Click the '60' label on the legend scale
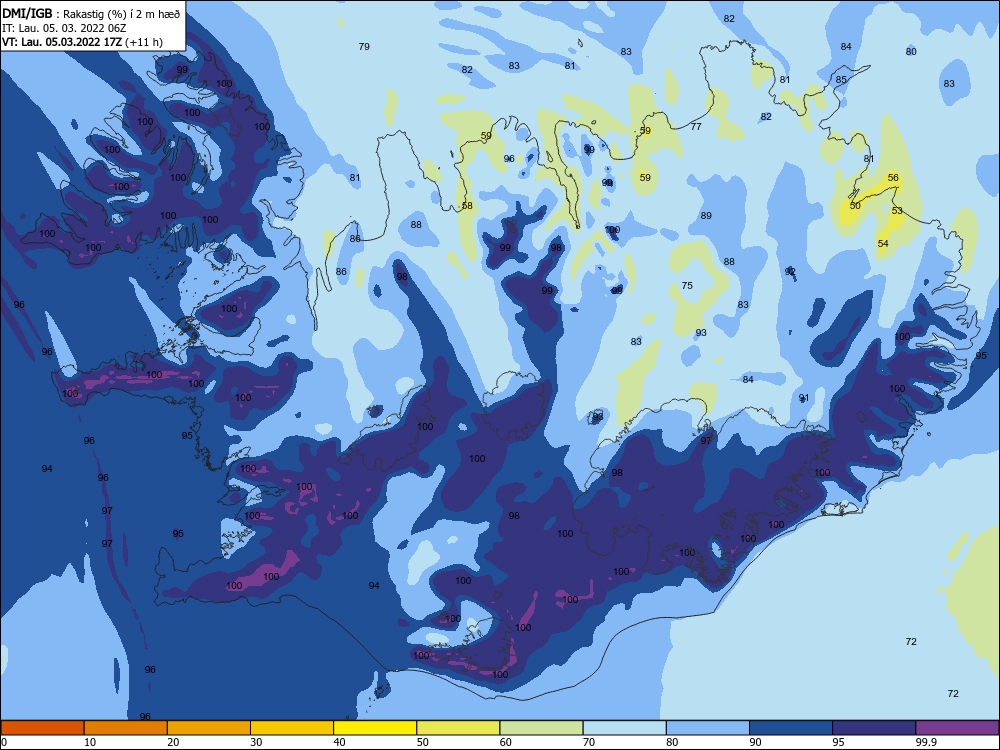Screen dimensions: 1000x750 click(x=506, y=742)
